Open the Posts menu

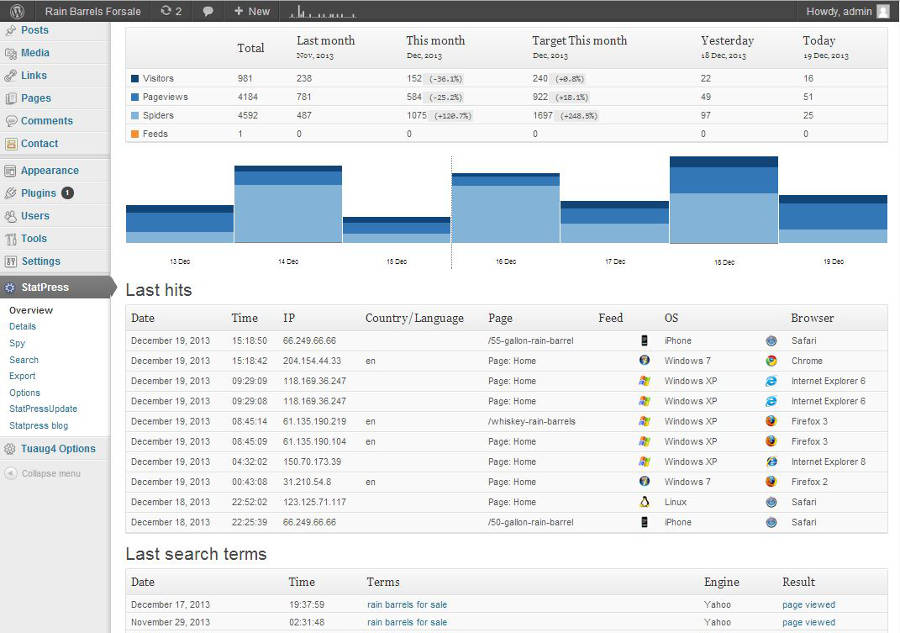click(34, 30)
